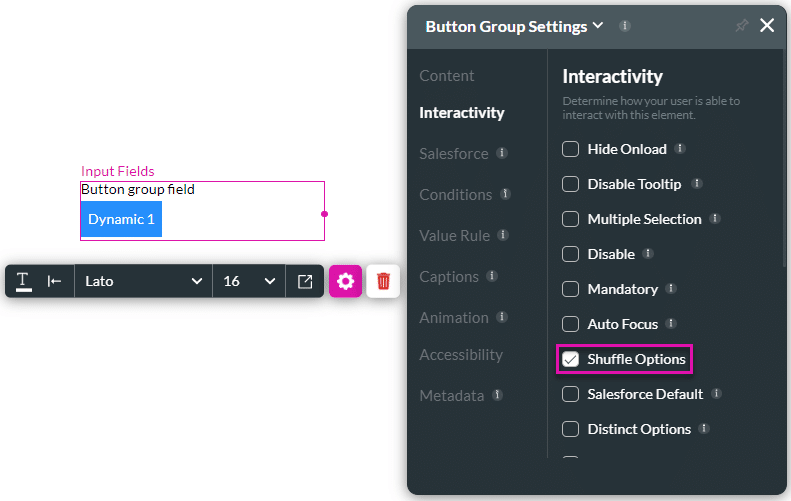Go to the Conditions tab
This screenshot has height=501, width=791.
click(456, 194)
